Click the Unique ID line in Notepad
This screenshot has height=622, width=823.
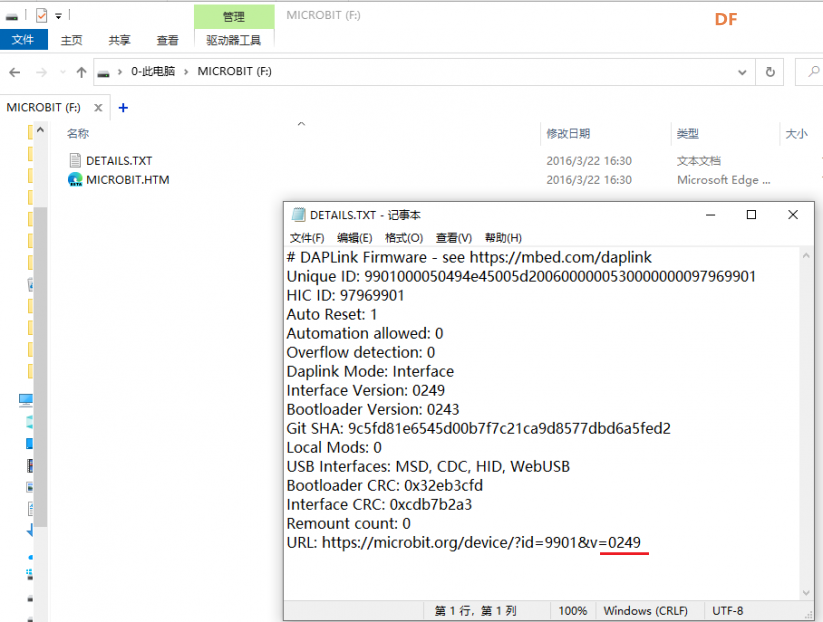(521, 277)
